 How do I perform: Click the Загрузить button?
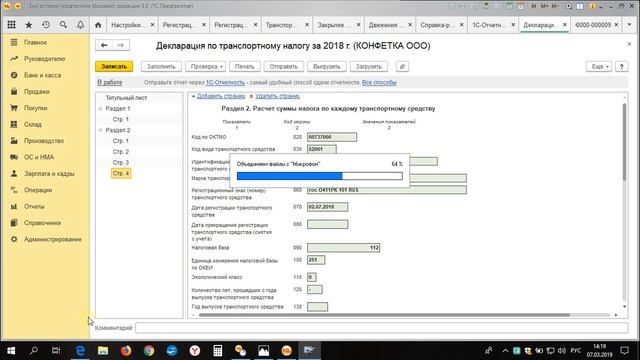coord(369,67)
